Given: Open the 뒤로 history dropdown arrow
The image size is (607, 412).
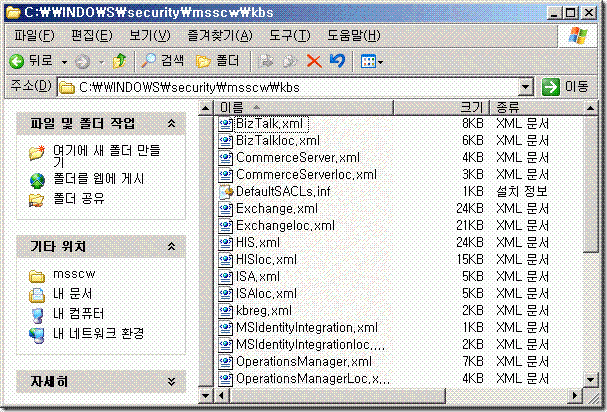Looking at the screenshot, I should tap(64, 62).
